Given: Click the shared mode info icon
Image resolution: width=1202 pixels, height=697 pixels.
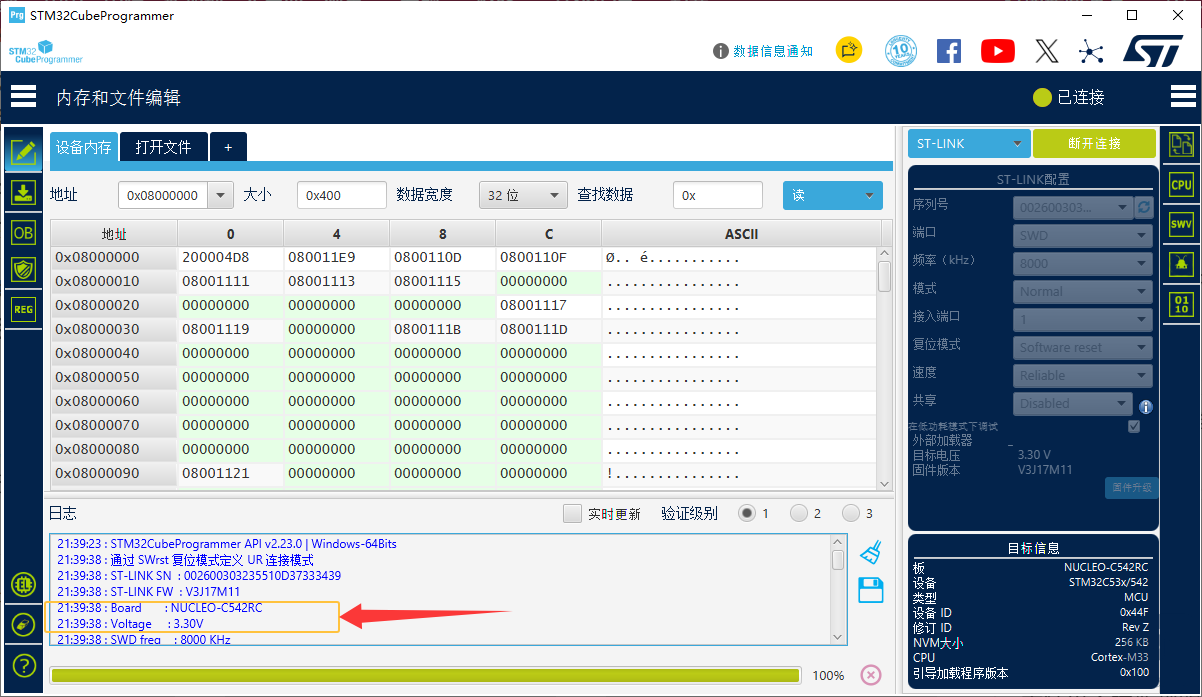Looking at the screenshot, I should (1146, 407).
